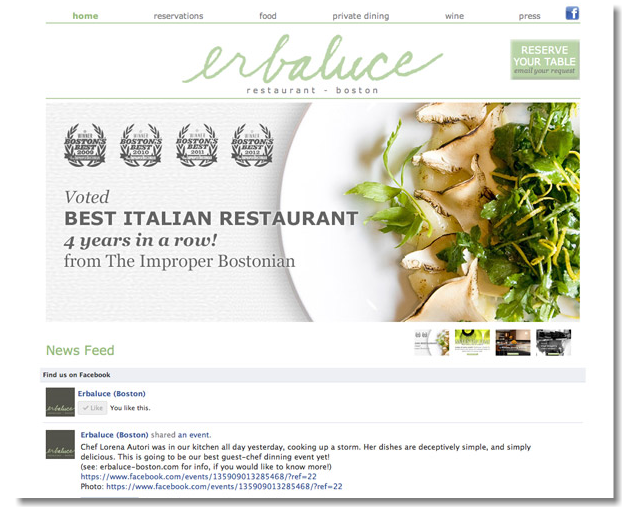Go to the home menu item

(85, 16)
